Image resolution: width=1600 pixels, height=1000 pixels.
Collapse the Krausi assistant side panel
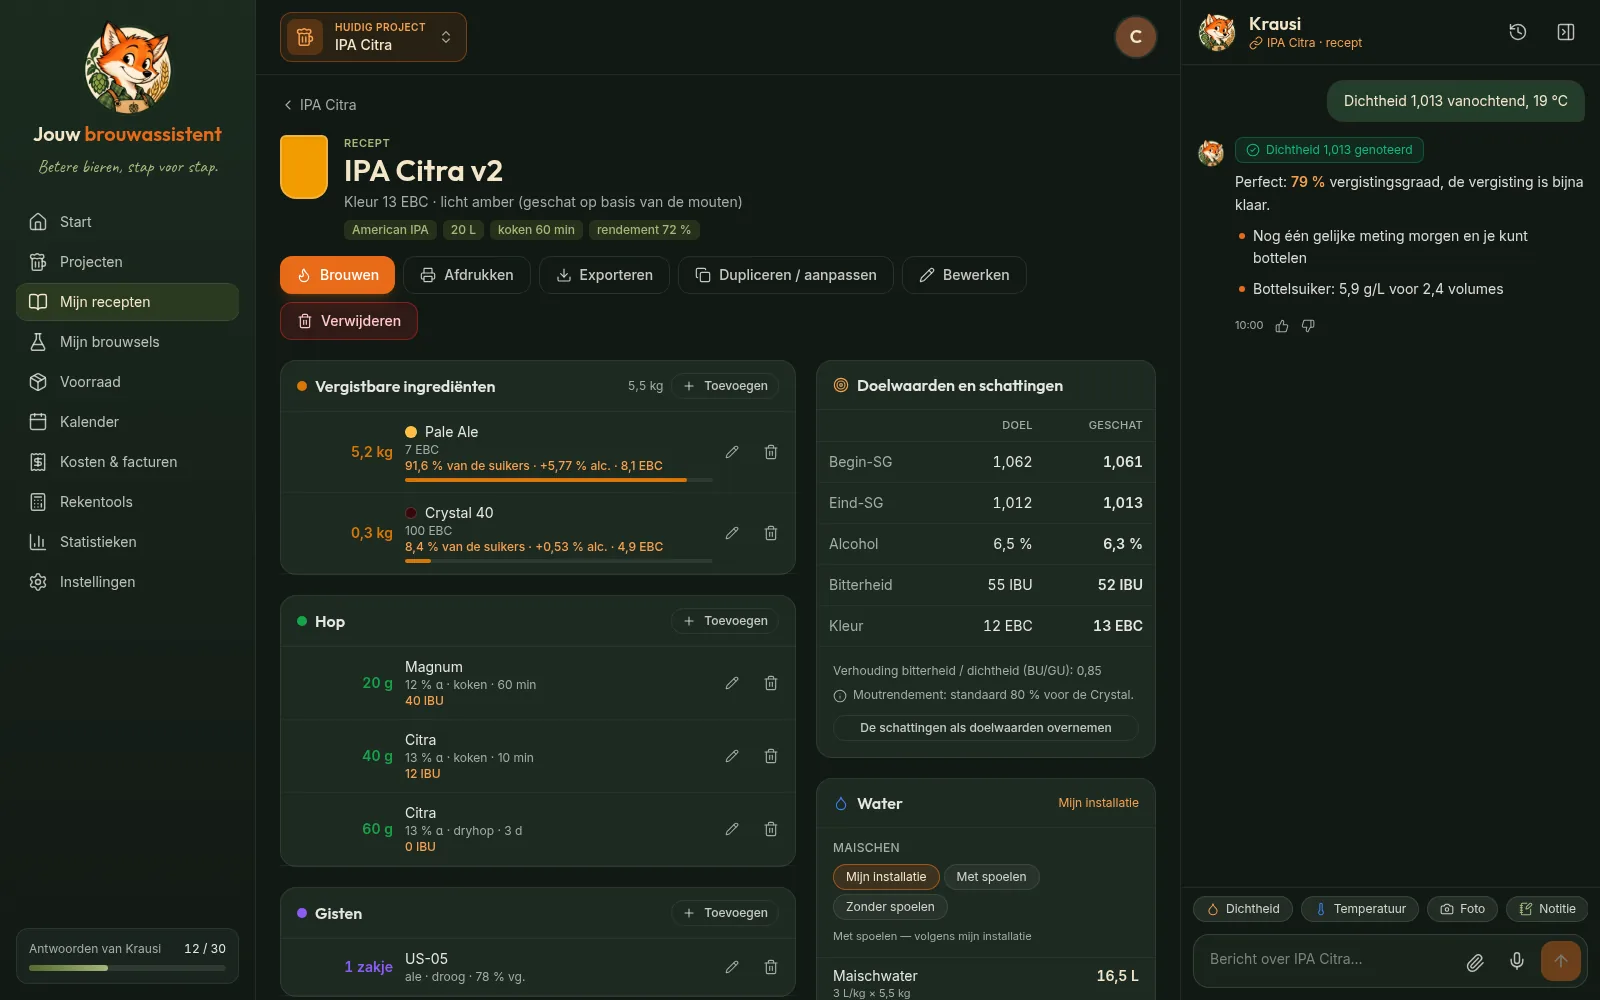coord(1566,32)
